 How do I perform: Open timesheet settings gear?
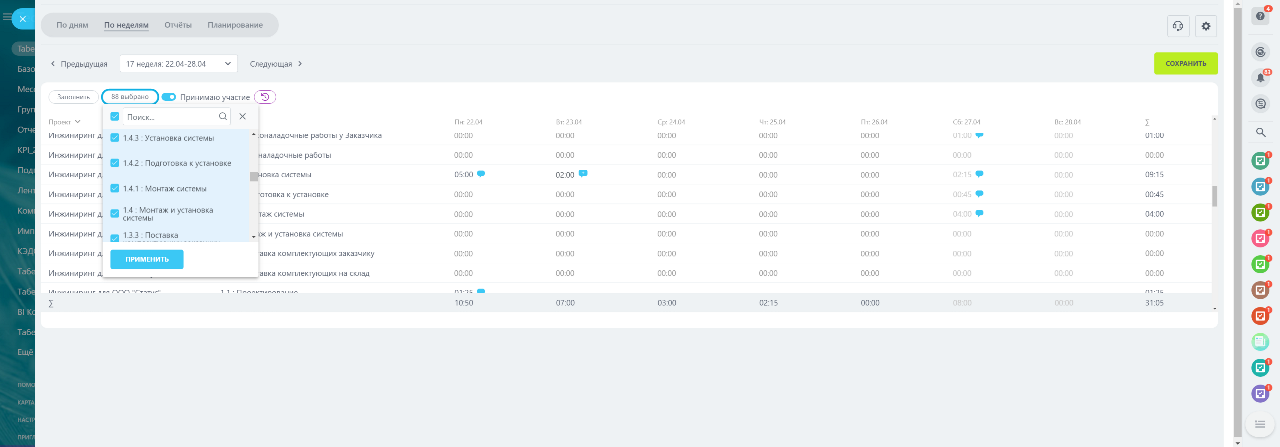pos(1205,26)
